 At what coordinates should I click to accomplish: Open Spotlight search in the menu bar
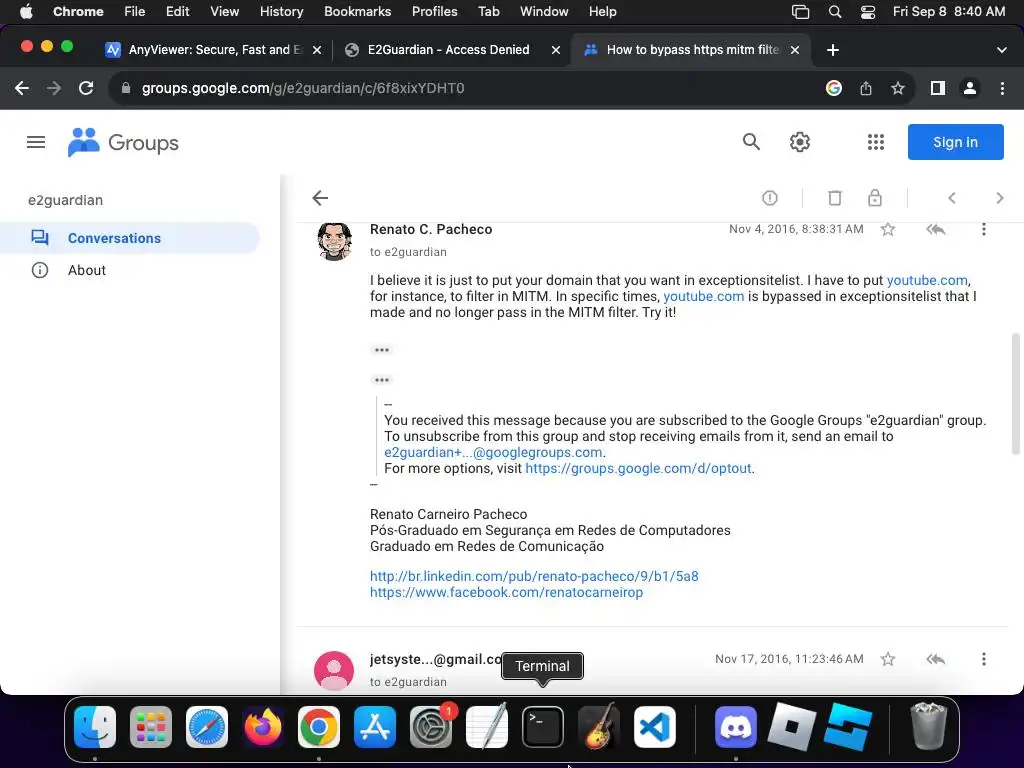pyautogui.click(x=835, y=11)
